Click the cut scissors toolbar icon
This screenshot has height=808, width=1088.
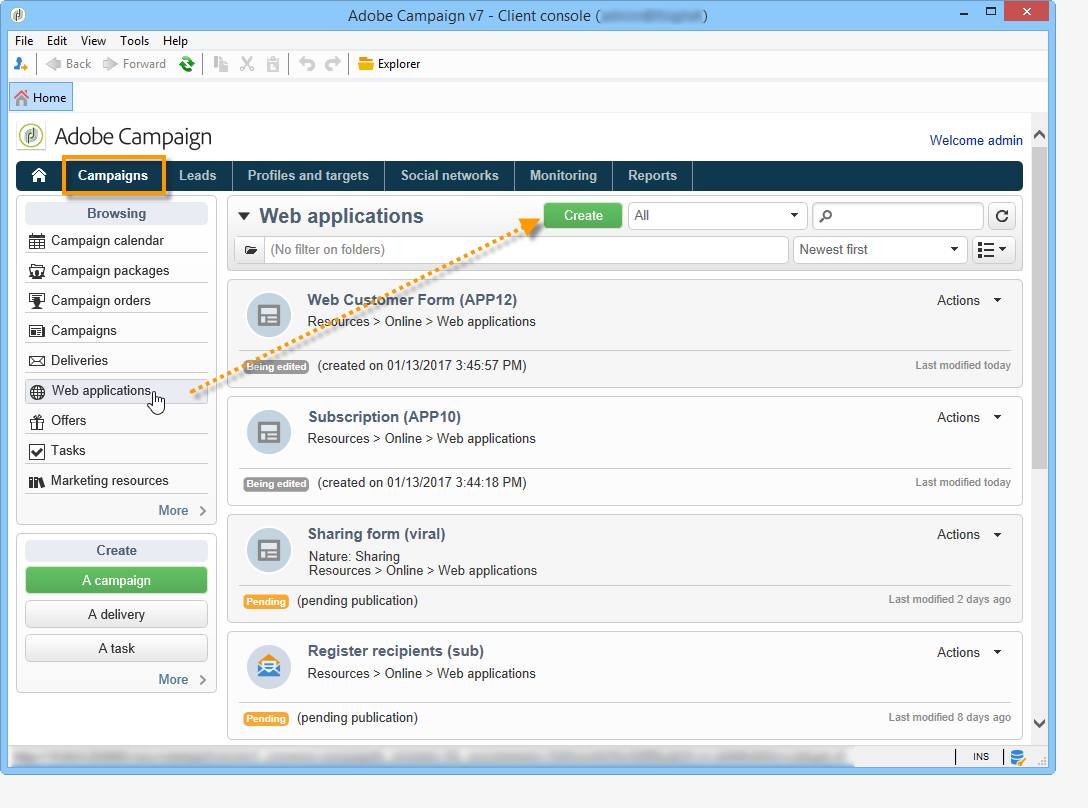point(246,64)
